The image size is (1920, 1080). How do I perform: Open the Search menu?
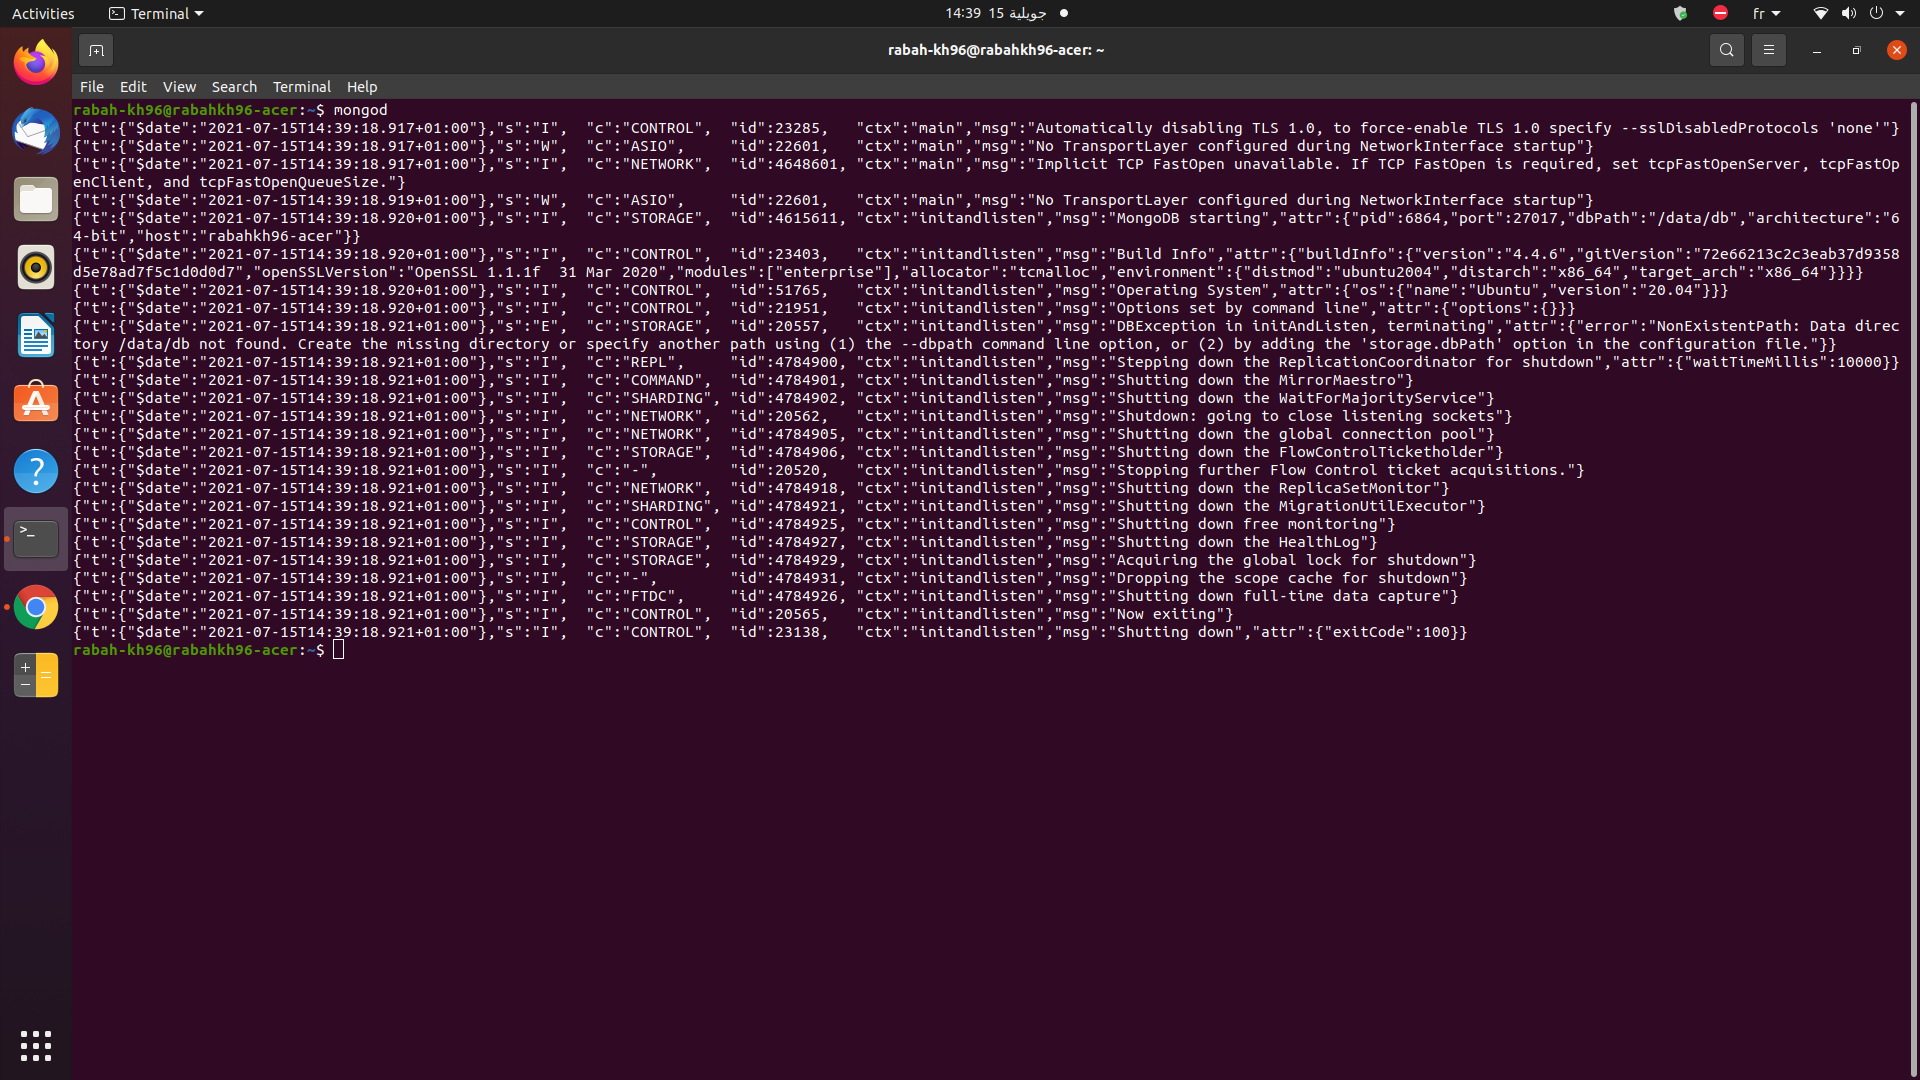[234, 87]
